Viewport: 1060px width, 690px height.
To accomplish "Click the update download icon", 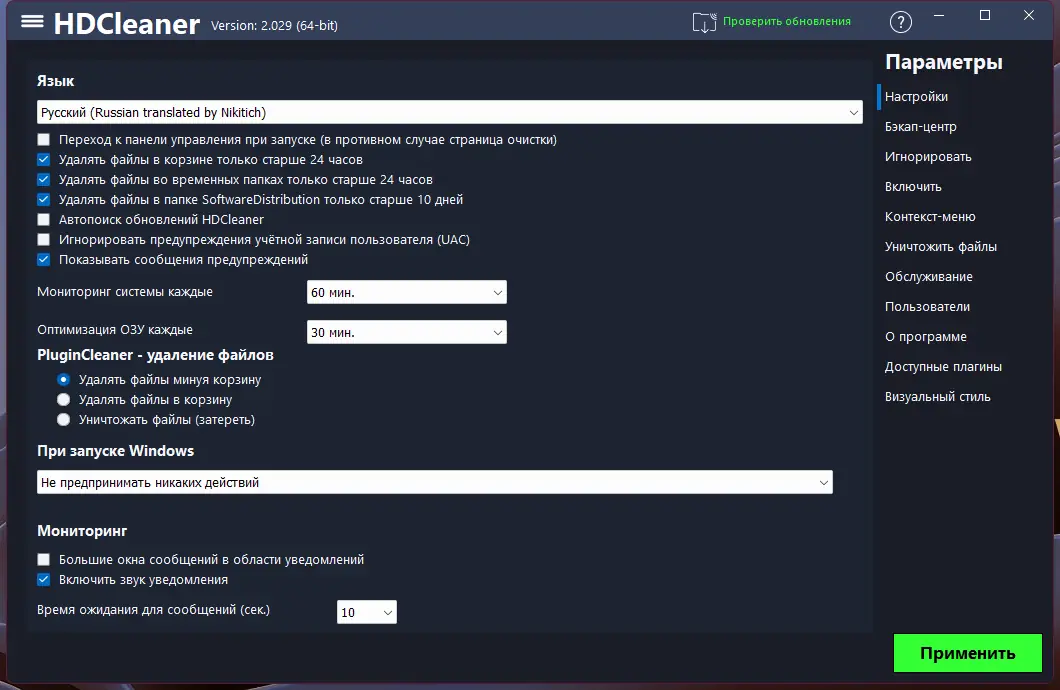I will tap(704, 22).
